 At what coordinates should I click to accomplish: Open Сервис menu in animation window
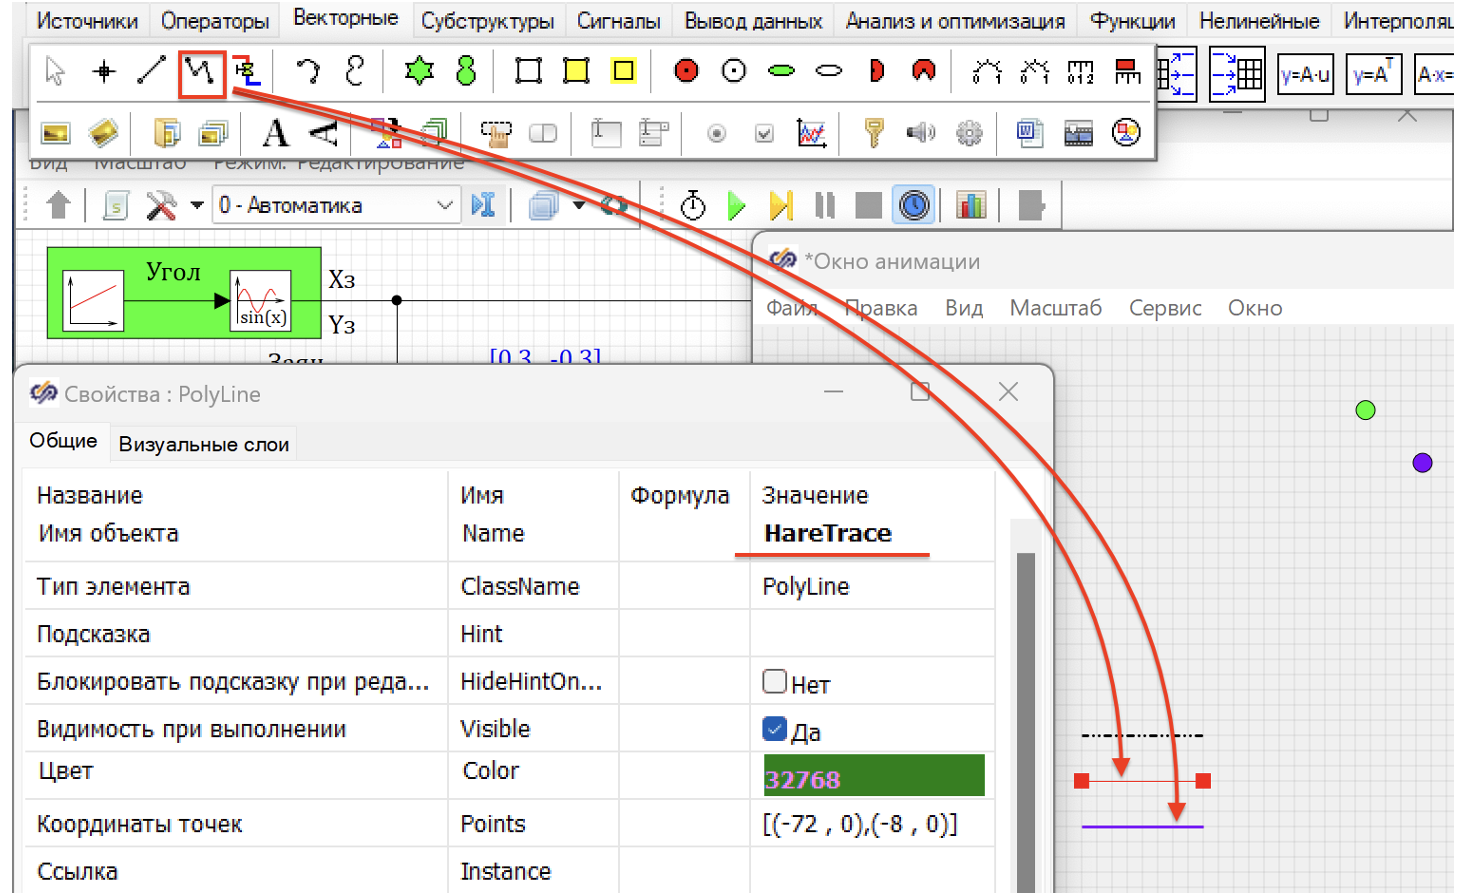(x=1165, y=308)
